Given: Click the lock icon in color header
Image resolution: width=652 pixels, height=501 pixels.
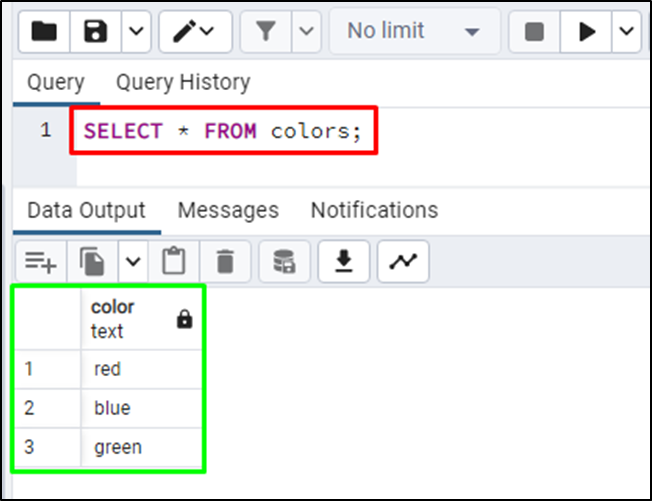Looking at the screenshot, I should click(185, 319).
